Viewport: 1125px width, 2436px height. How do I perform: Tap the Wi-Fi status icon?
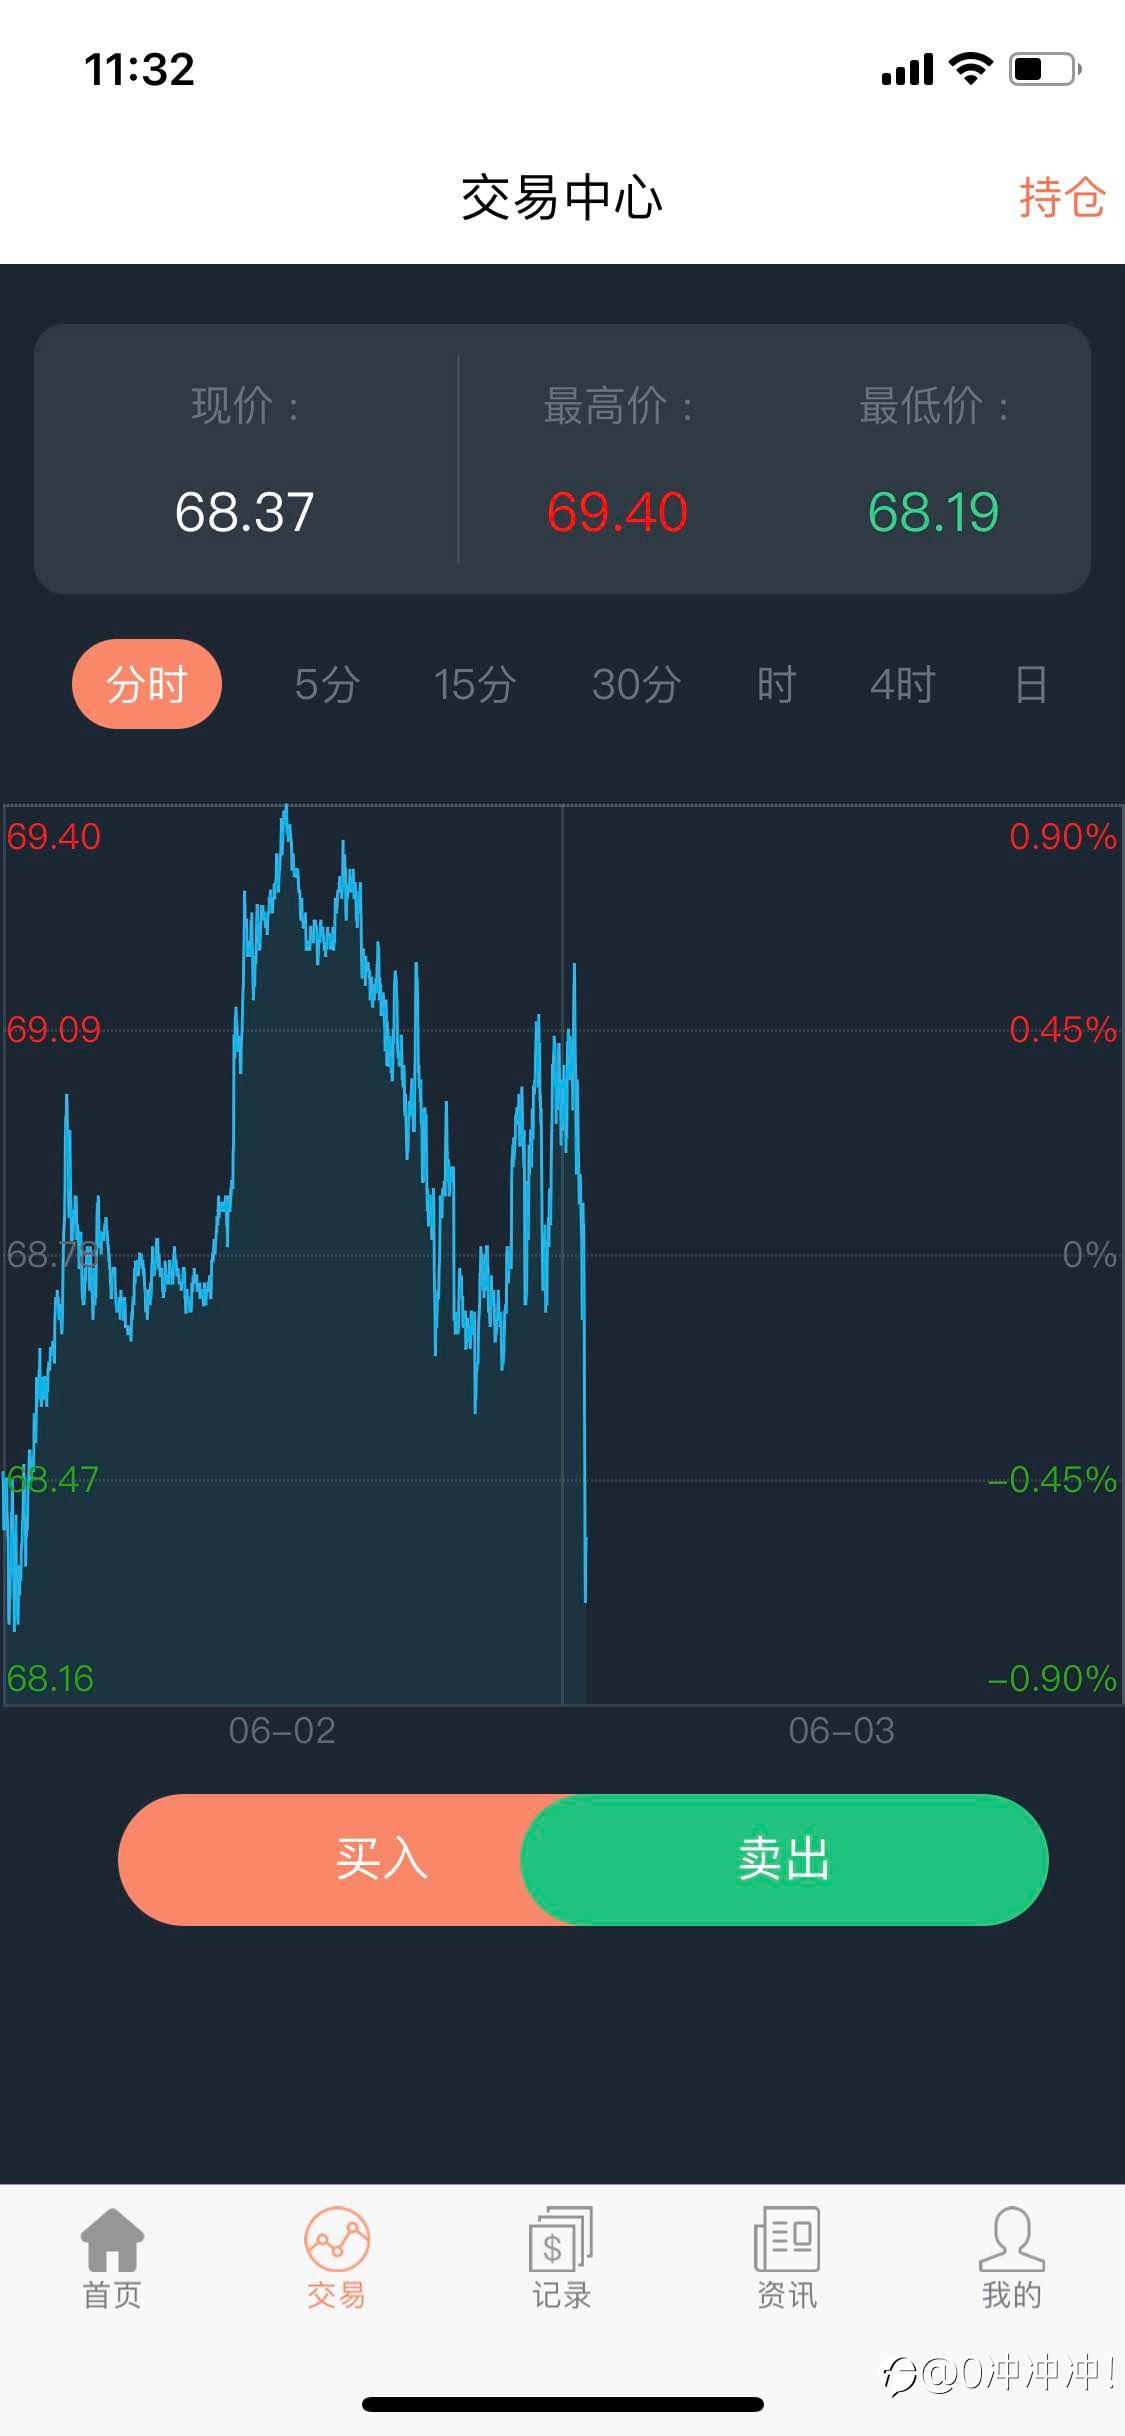coord(970,69)
